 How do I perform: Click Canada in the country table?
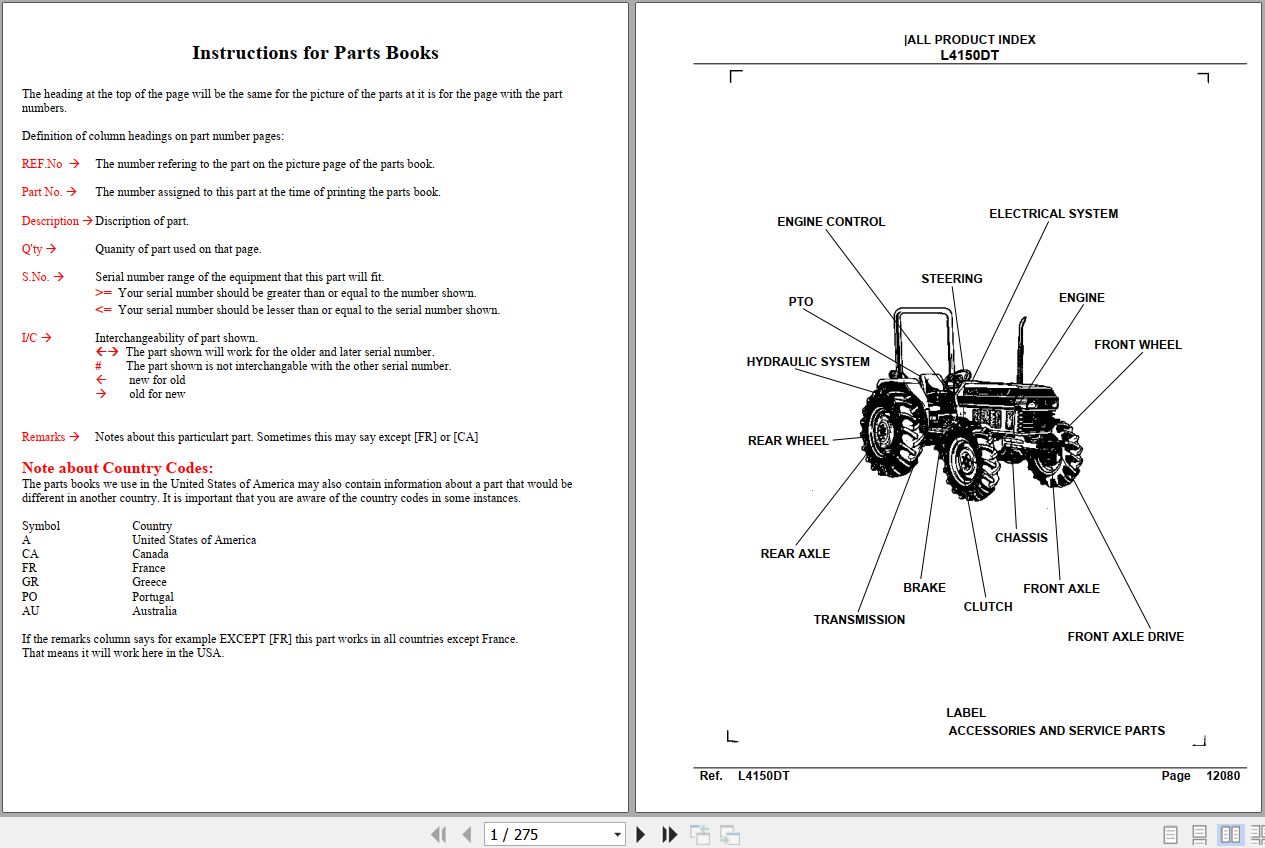pyautogui.click(x=150, y=554)
